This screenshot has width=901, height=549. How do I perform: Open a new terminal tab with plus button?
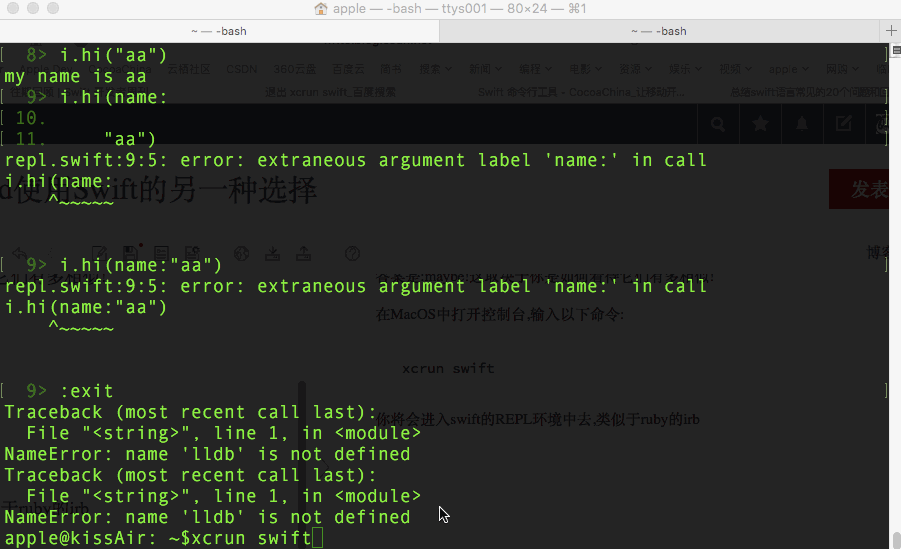coord(891,31)
